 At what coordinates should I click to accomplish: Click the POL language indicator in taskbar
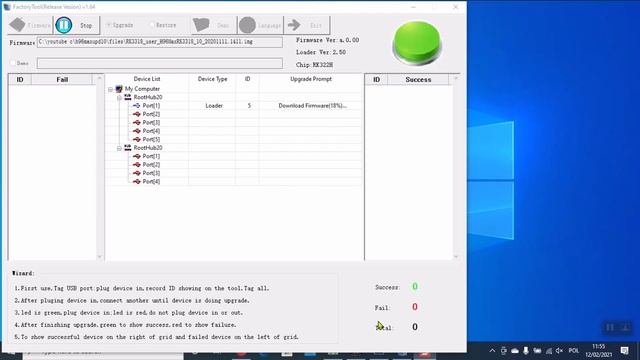point(573,351)
